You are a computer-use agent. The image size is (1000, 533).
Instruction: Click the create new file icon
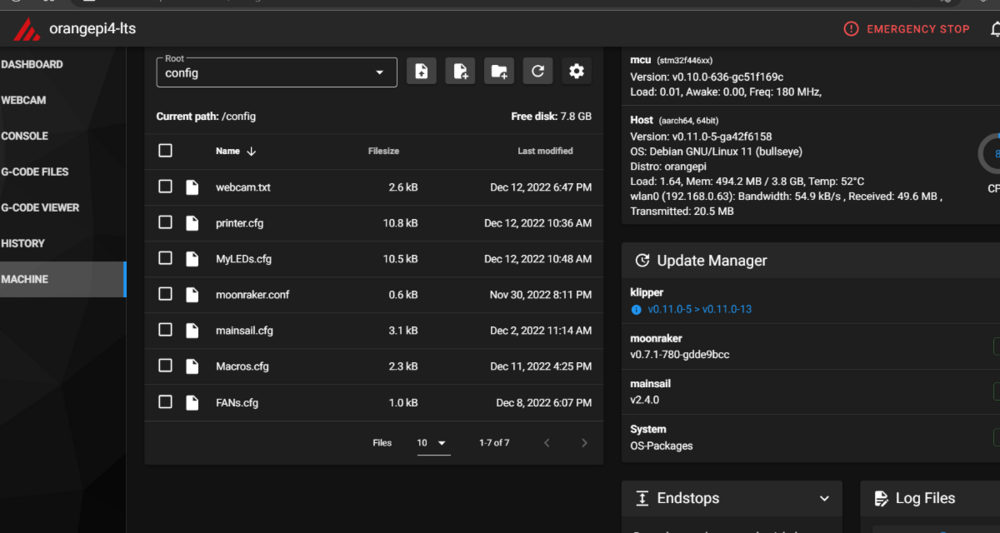pyautogui.click(x=460, y=71)
